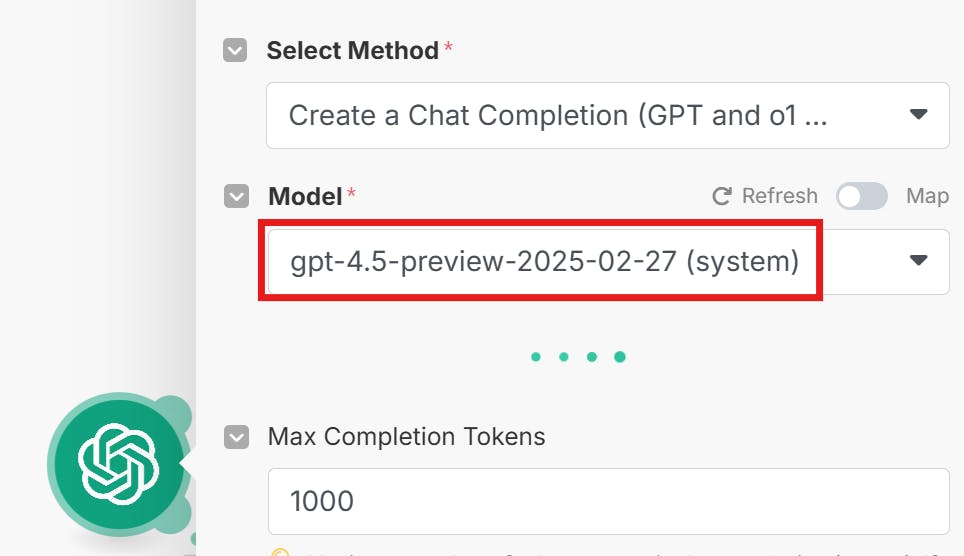Click the Map label text
Screen dimensions: 964x556
pos(927,196)
